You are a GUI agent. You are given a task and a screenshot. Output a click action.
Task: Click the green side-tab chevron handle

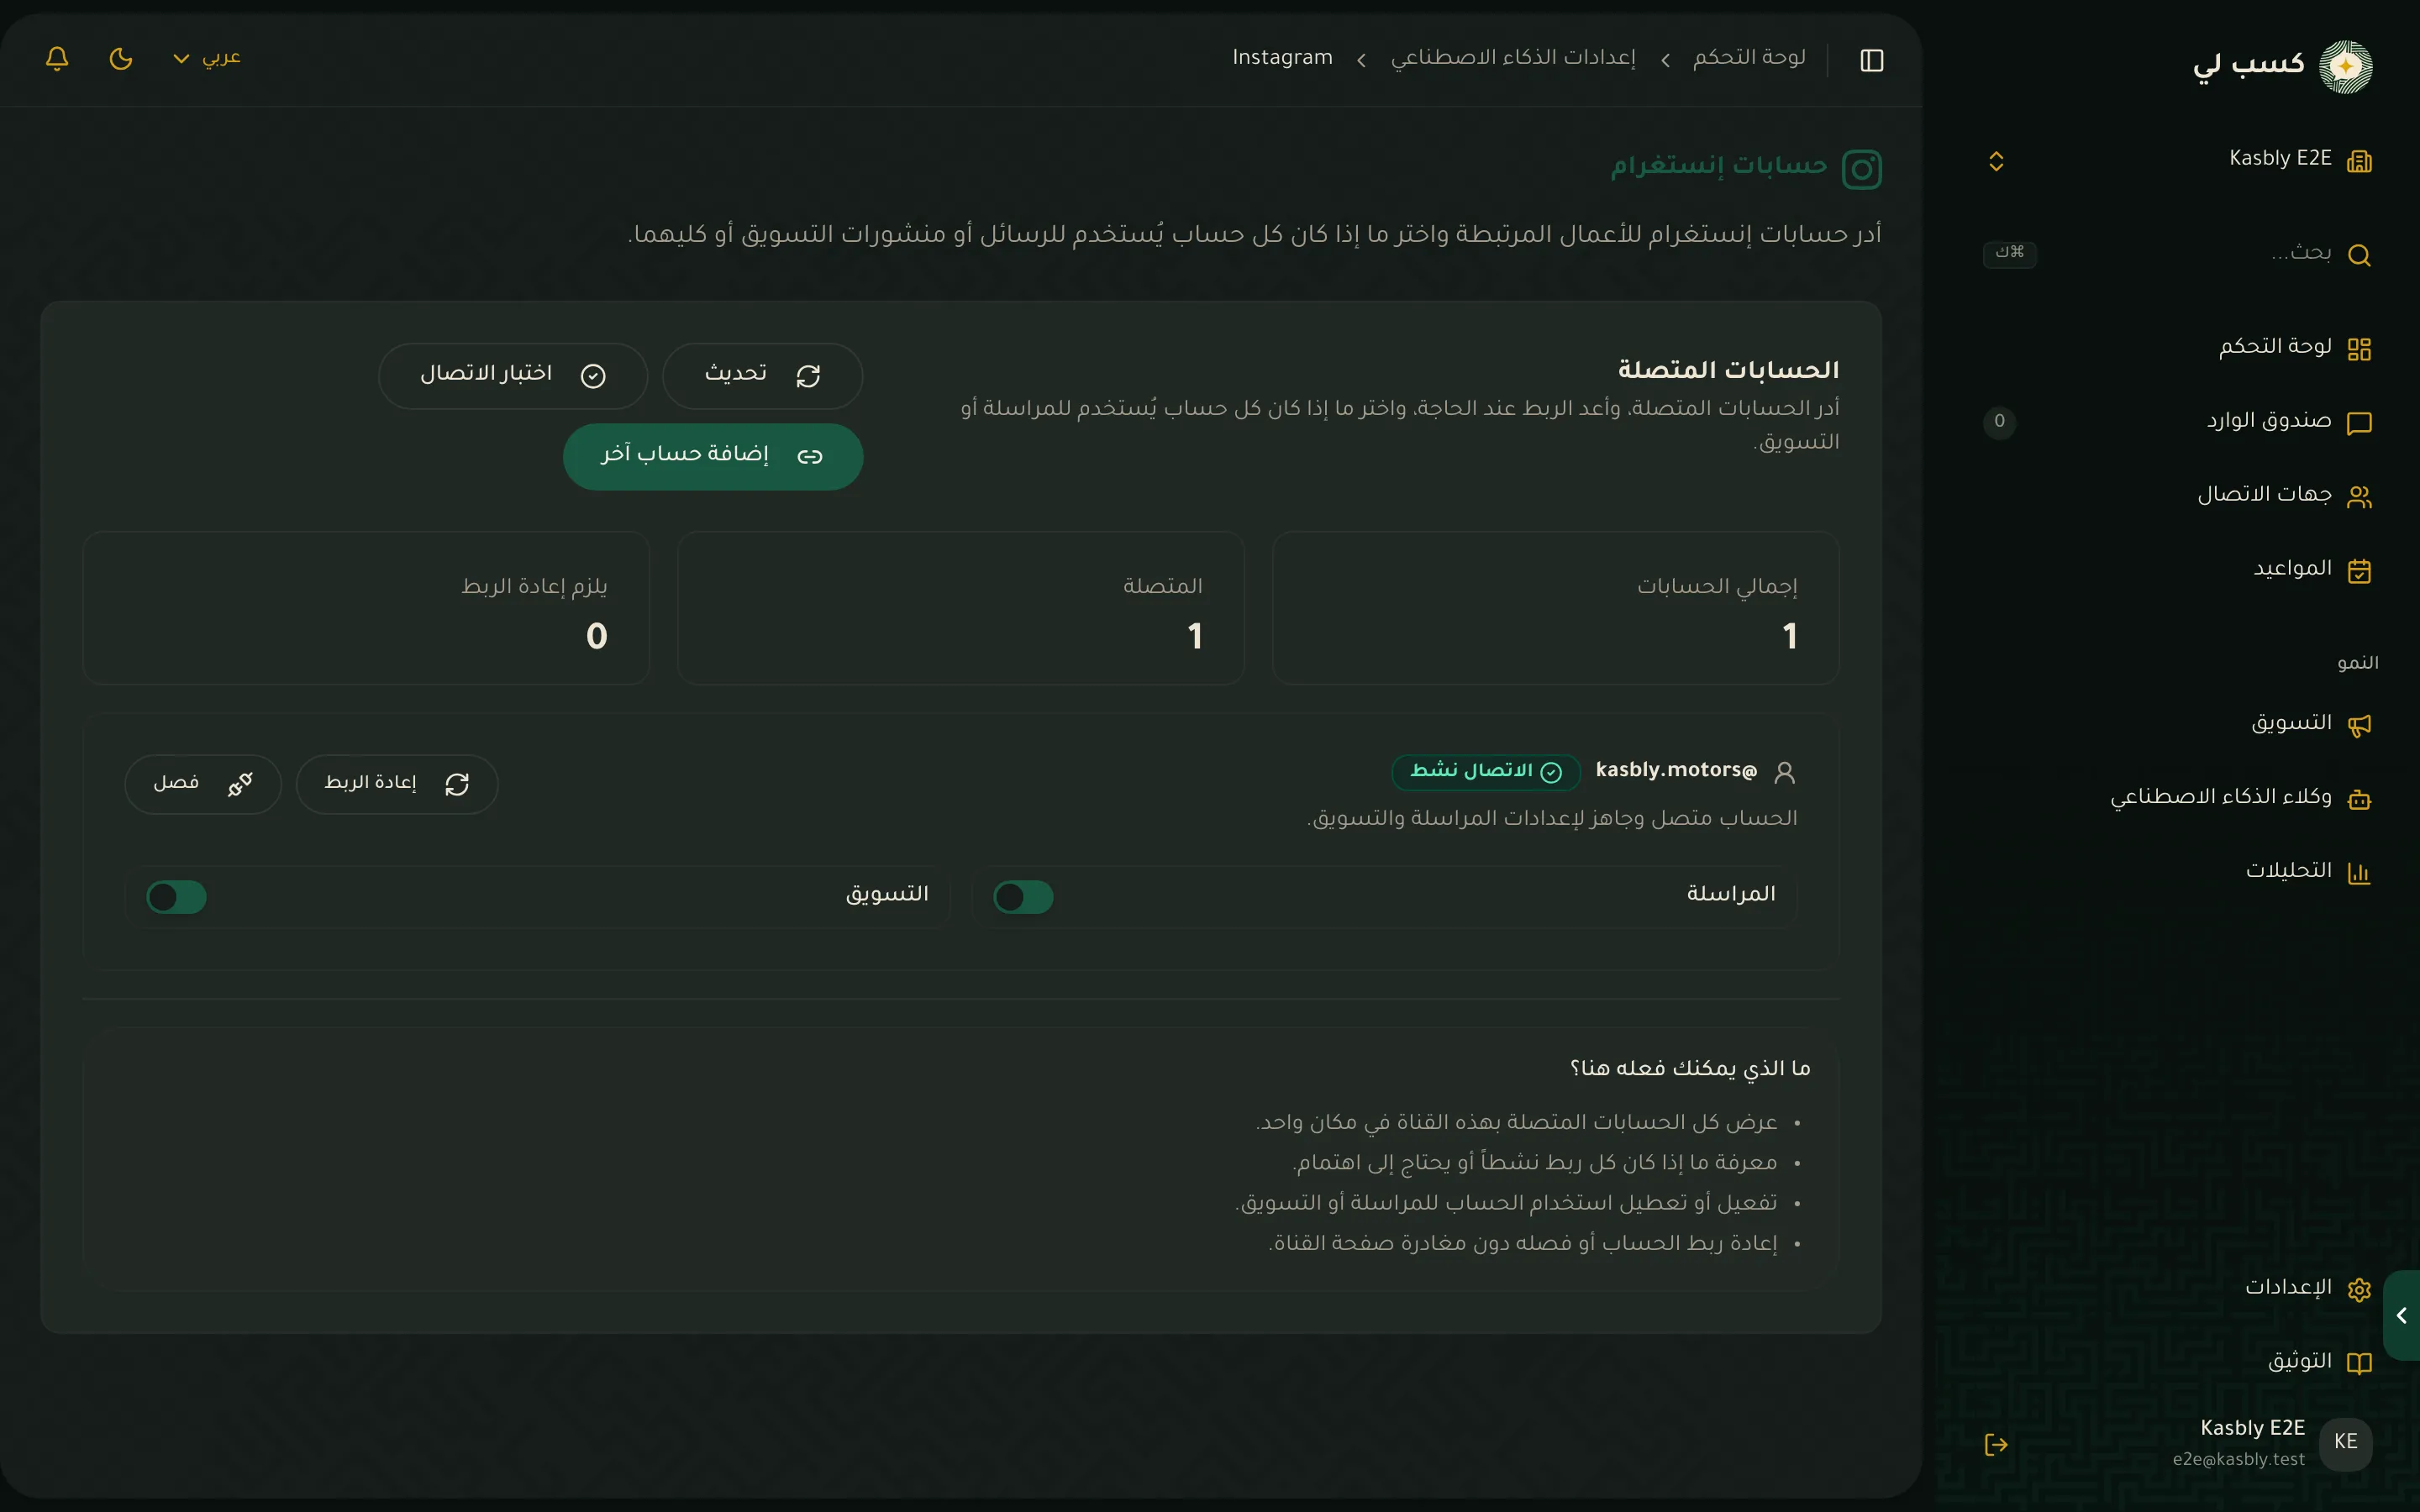click(x=2402, y=1315)
